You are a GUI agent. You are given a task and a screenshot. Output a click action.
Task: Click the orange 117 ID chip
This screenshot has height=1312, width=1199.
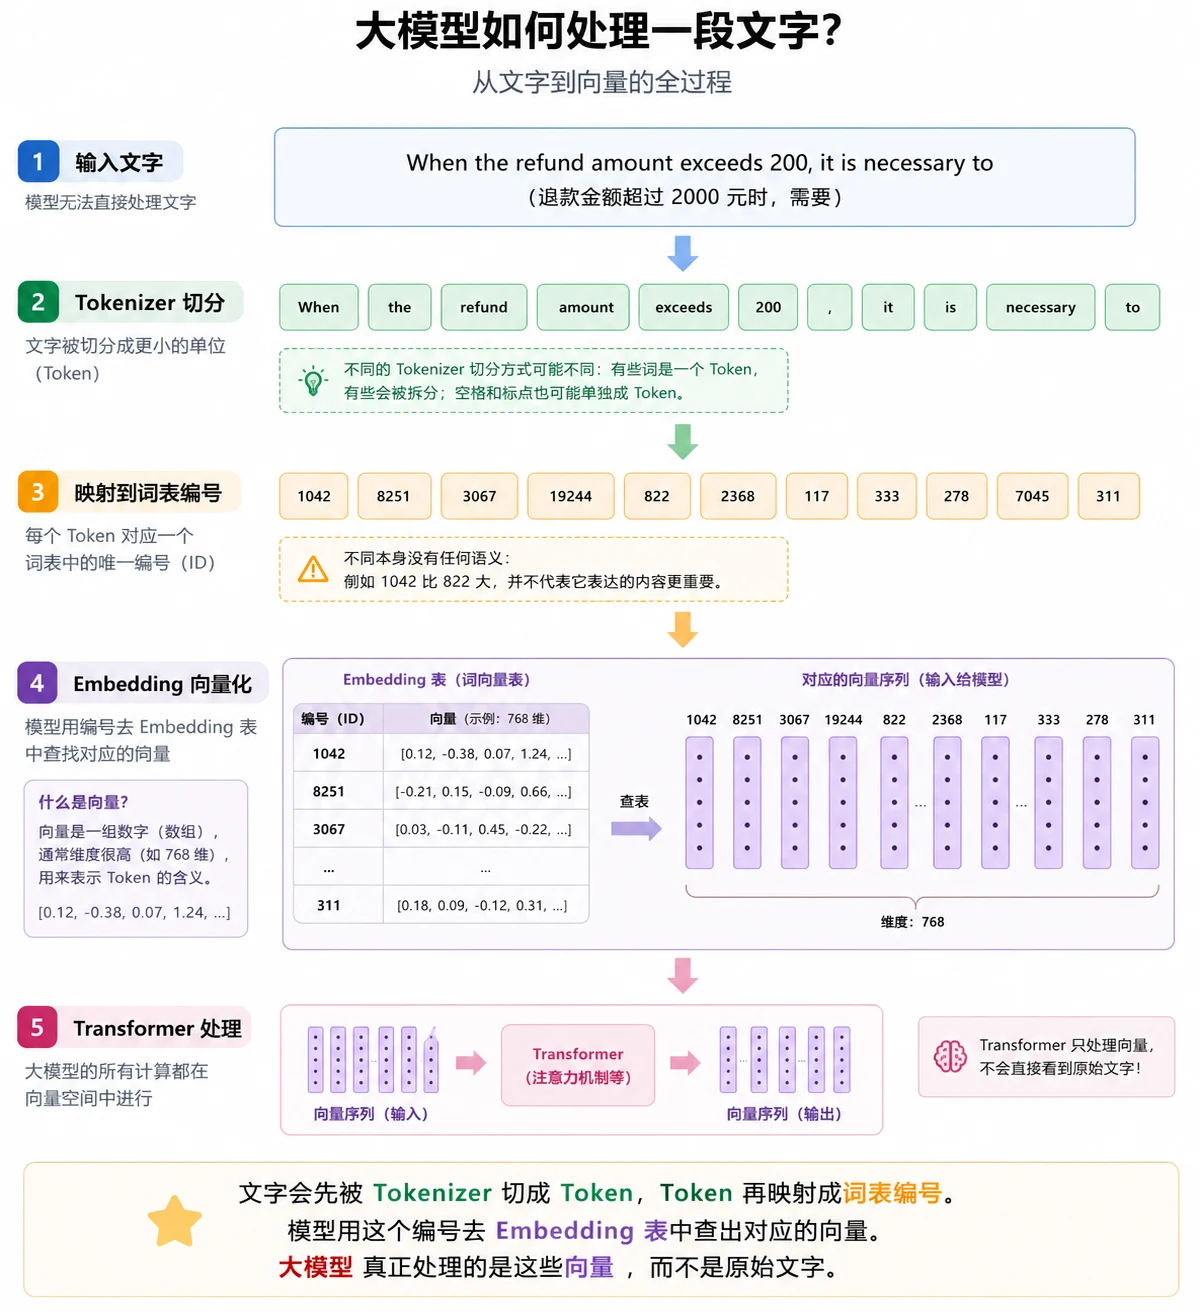tap(817, 496)
